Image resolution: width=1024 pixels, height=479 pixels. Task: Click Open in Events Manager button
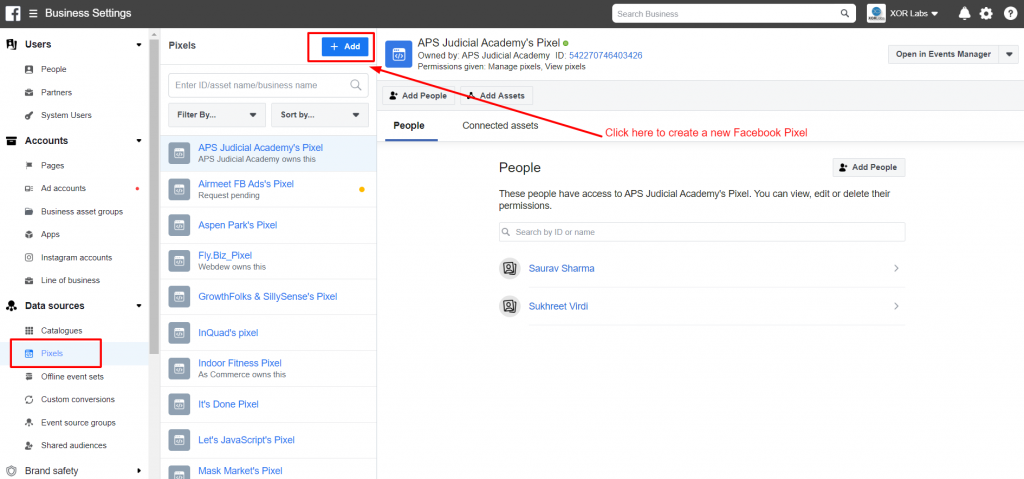point(944,54)
